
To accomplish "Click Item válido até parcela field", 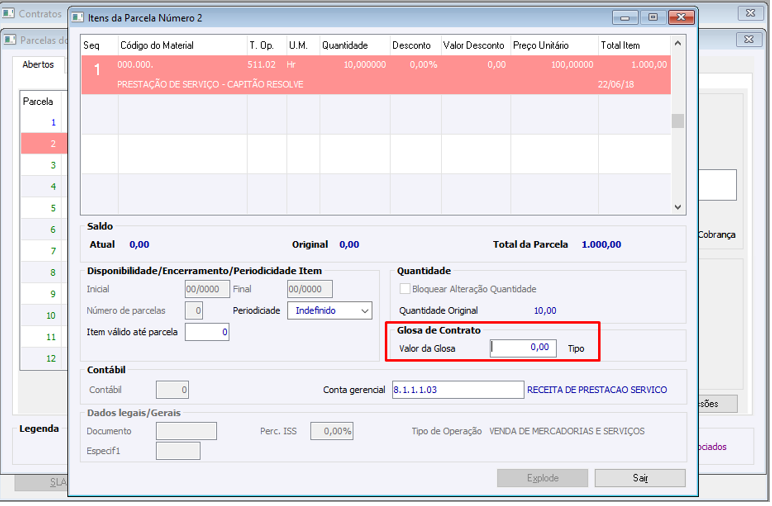I will 207,332.
